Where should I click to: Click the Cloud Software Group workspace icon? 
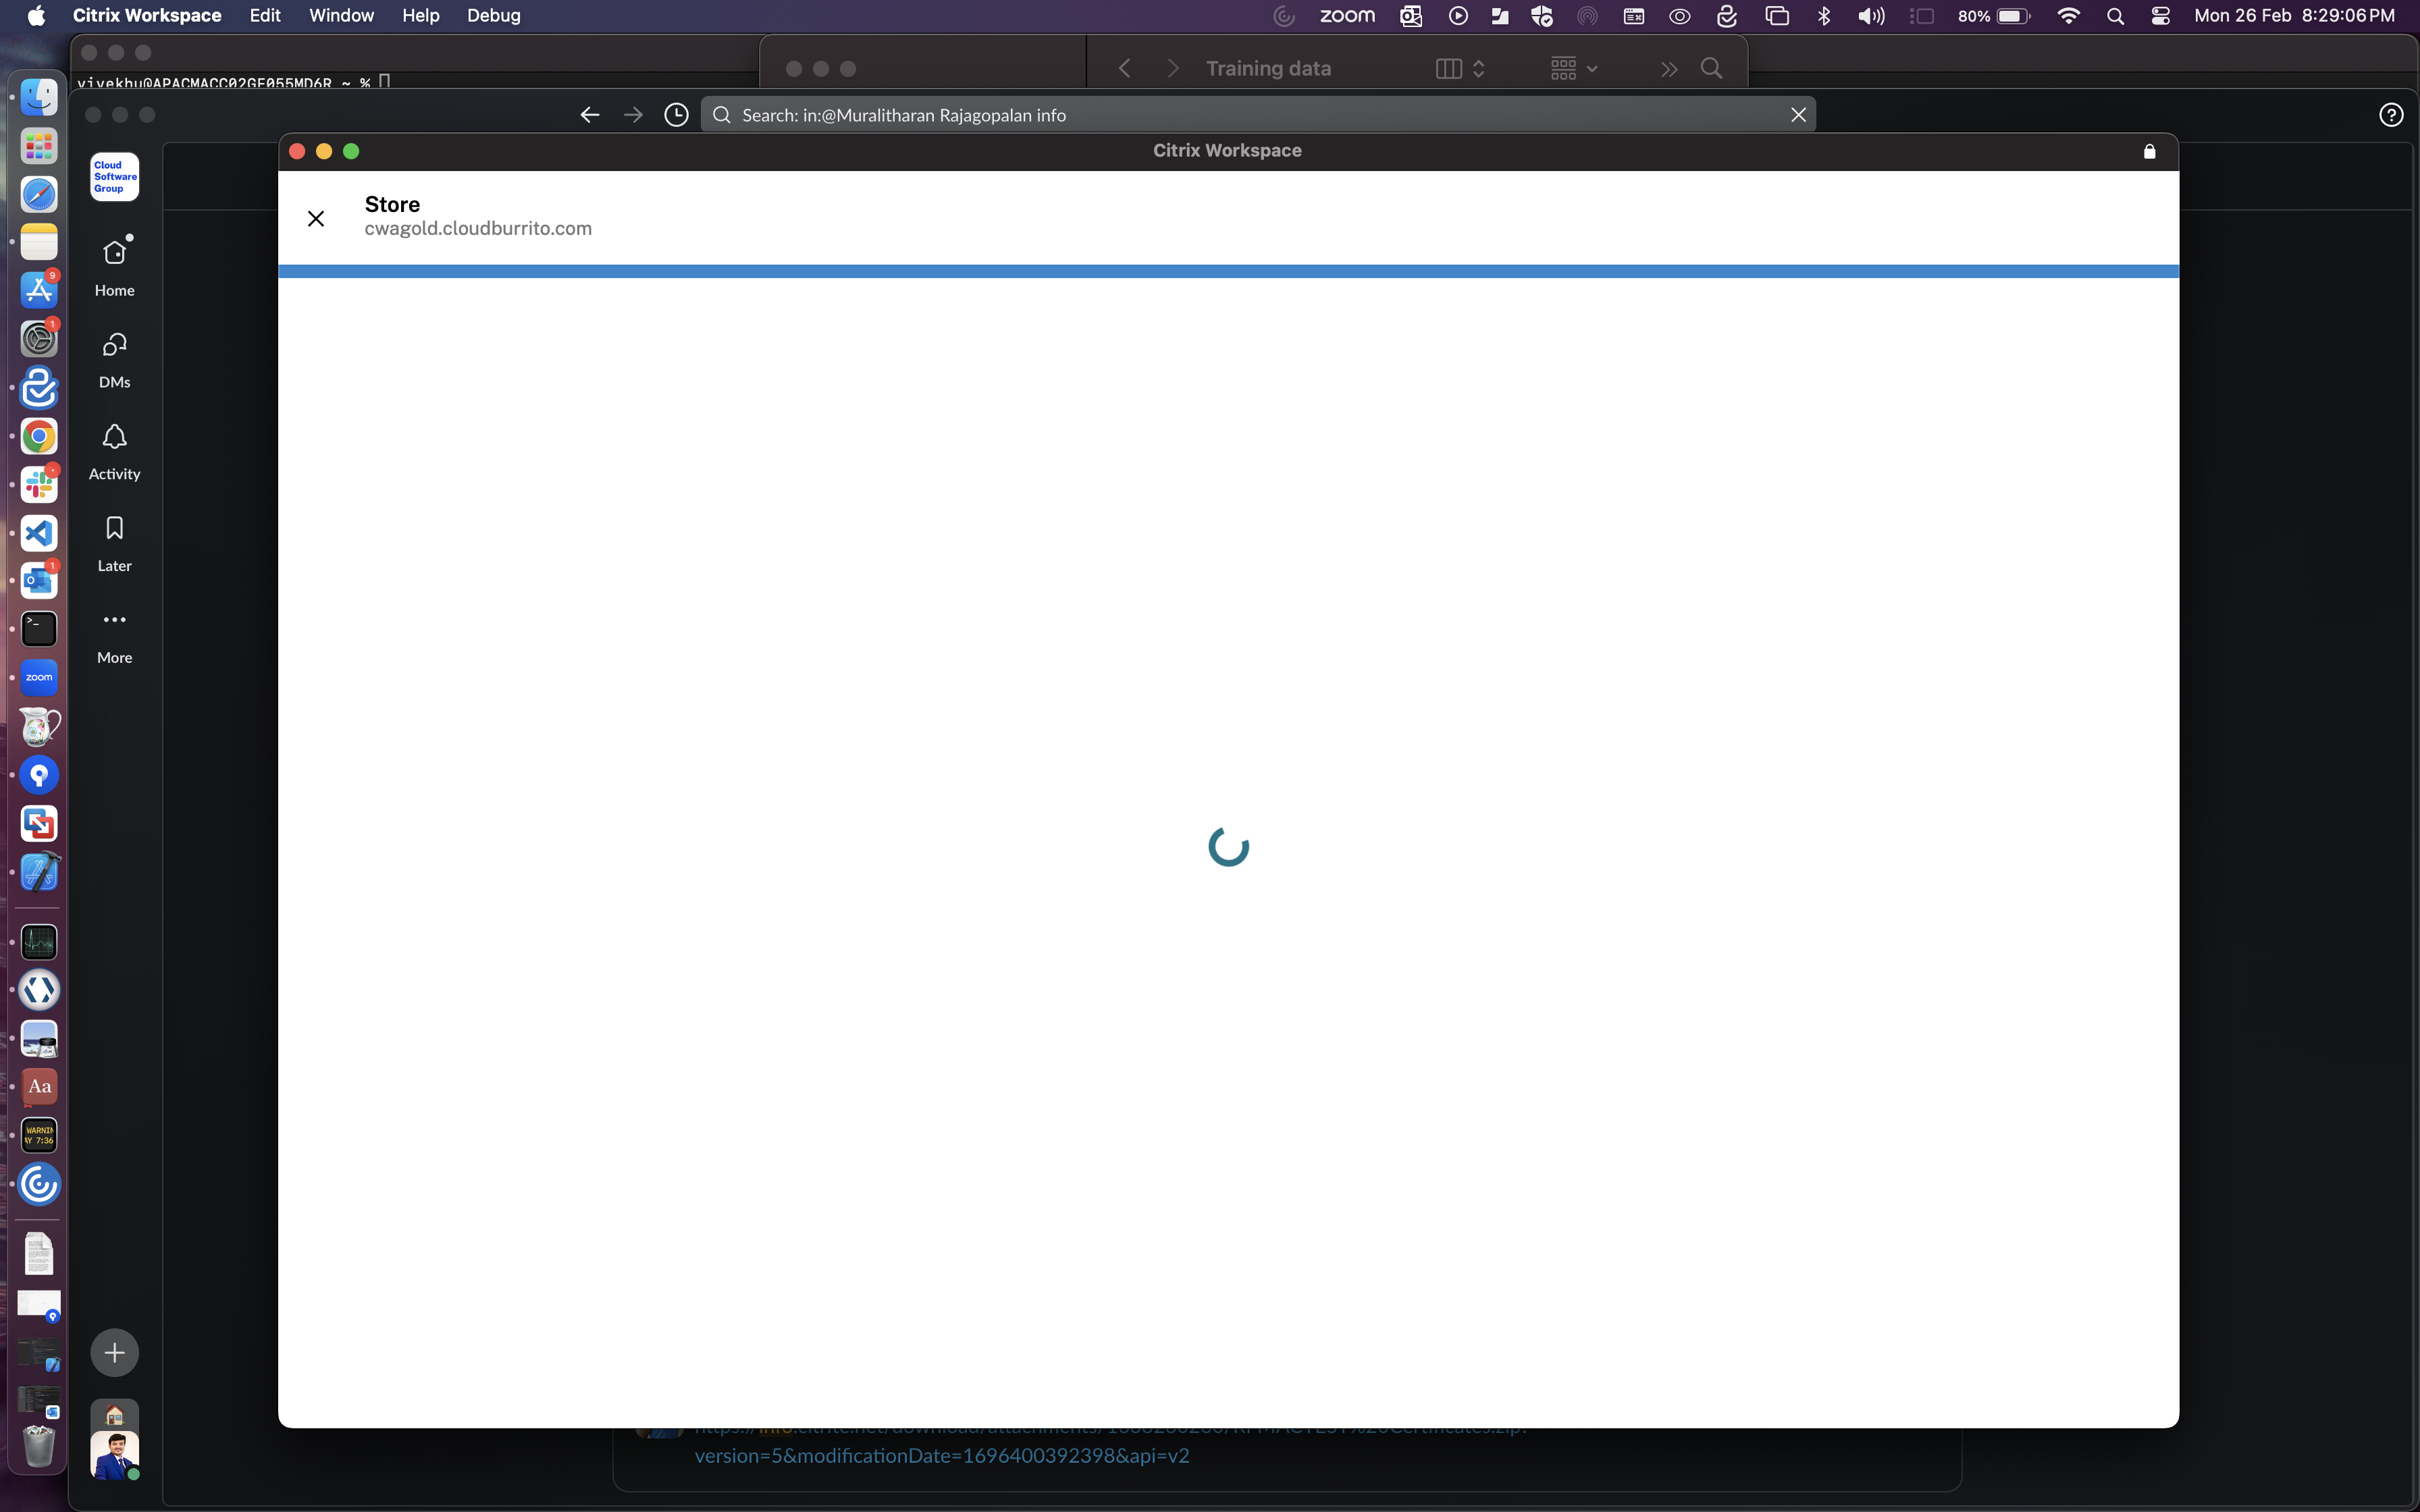114,177
